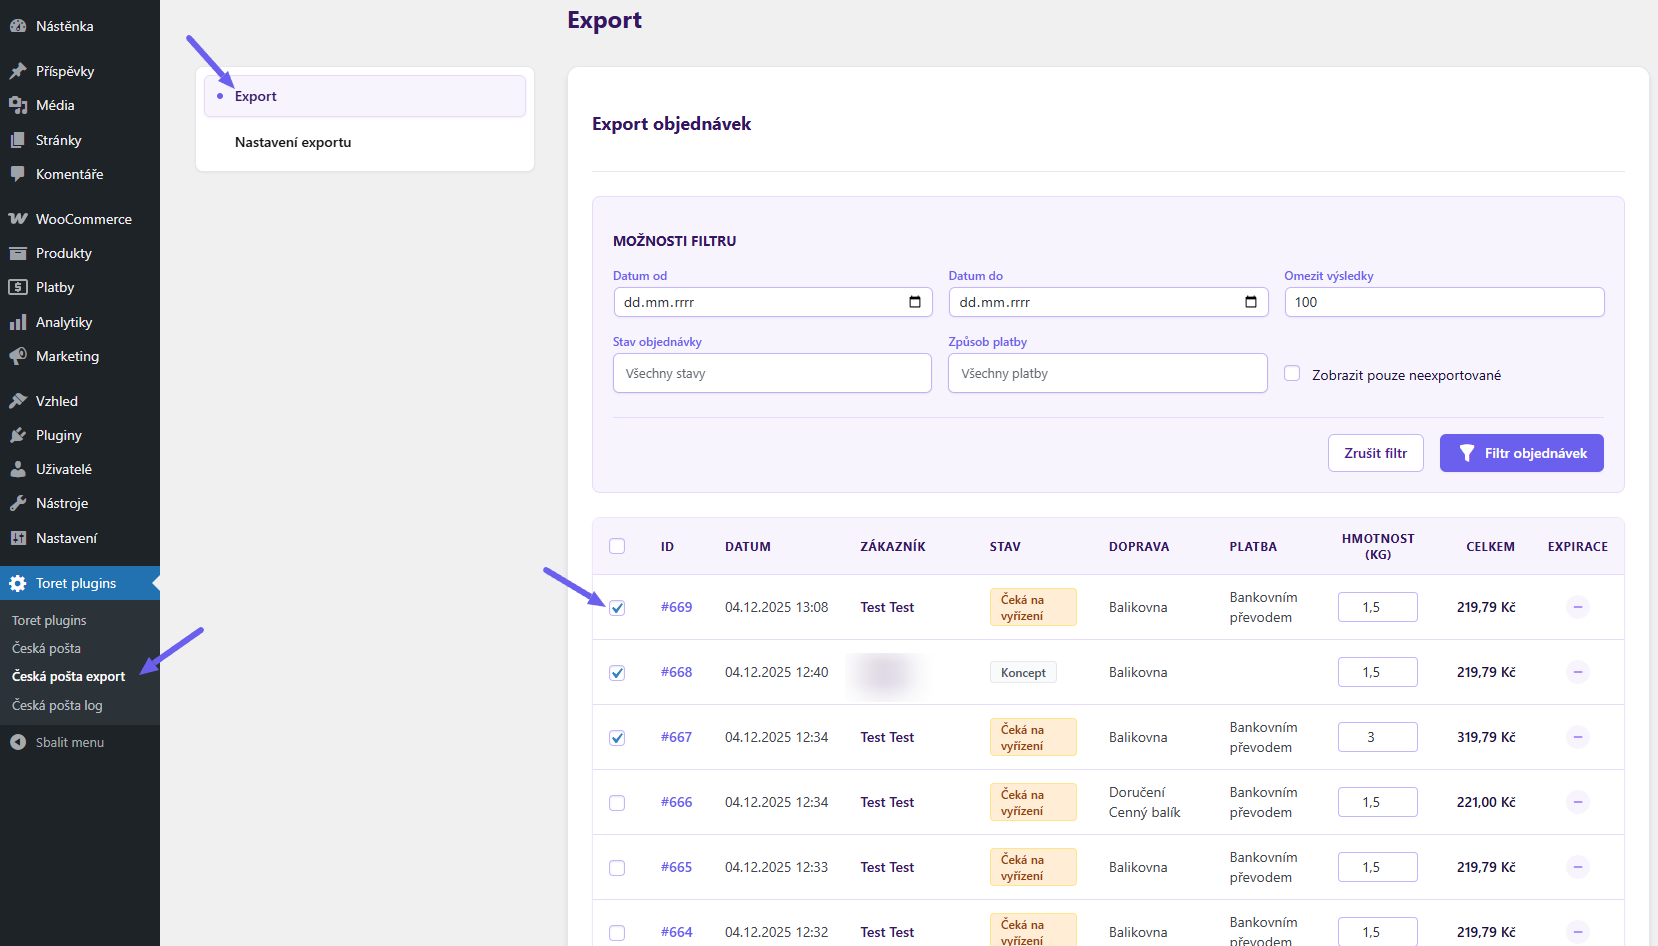This screenshot has height=946, width=1658.
Task: Click the Toret plugins gear icon
Action: (17, 583)
